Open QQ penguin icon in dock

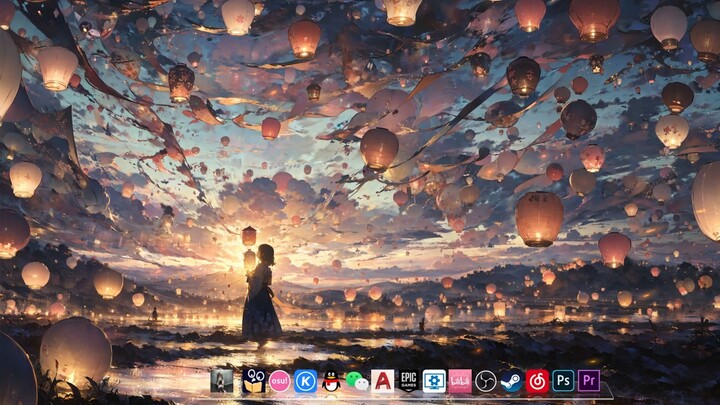pyautogui.click(x=331, y=381)
